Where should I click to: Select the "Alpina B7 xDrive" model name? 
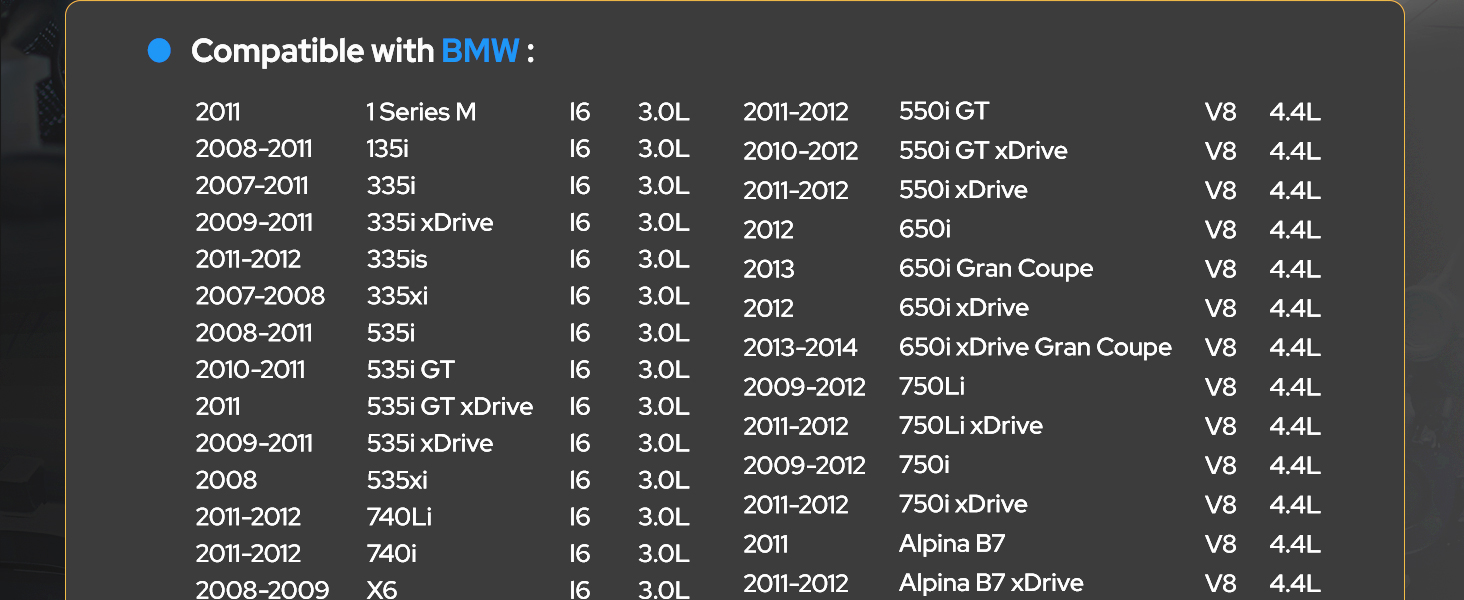click(991, 583)
